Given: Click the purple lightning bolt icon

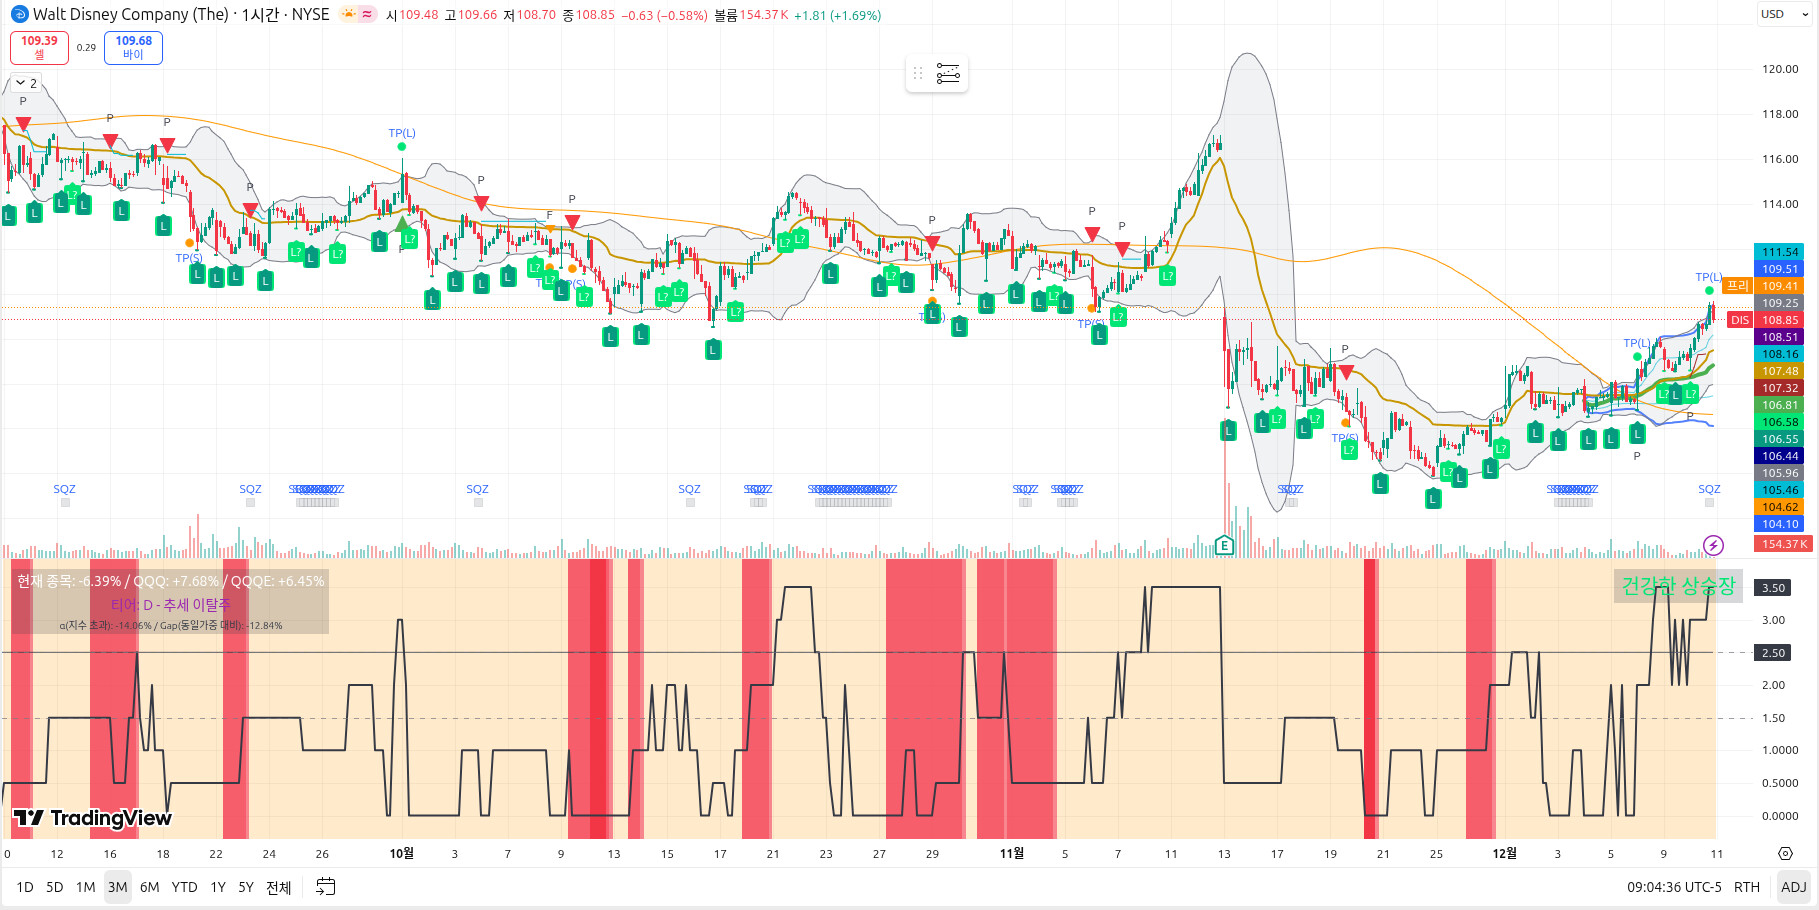Looking at the screenshot, I should click(x=1713, y=545).
